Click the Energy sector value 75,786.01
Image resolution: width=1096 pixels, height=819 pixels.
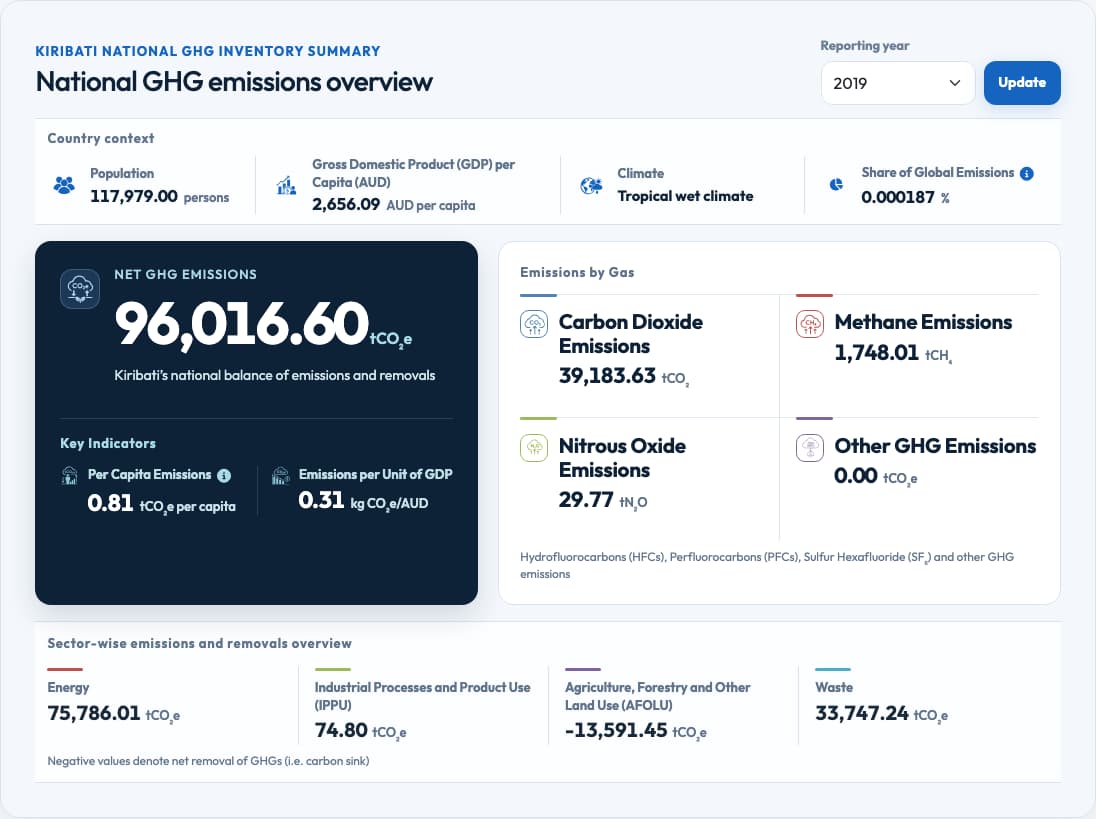click(94, 713)
